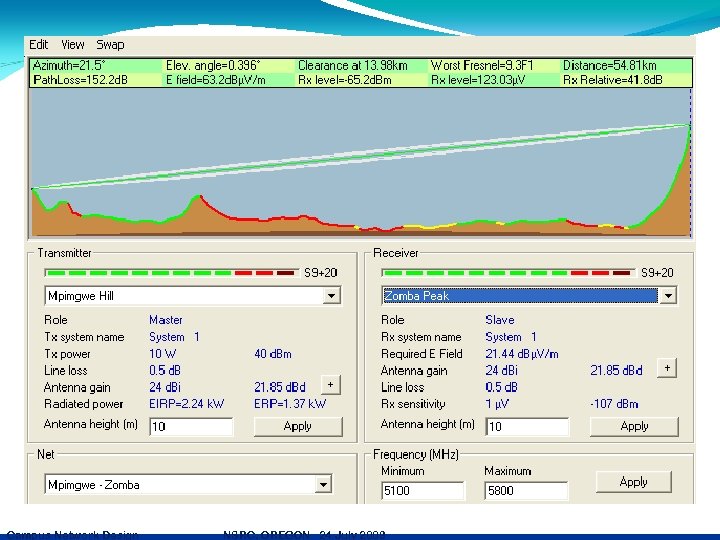720x540 pixels.
Task: Click the Tx power value 10 W
Action: (x=162, y=354)
